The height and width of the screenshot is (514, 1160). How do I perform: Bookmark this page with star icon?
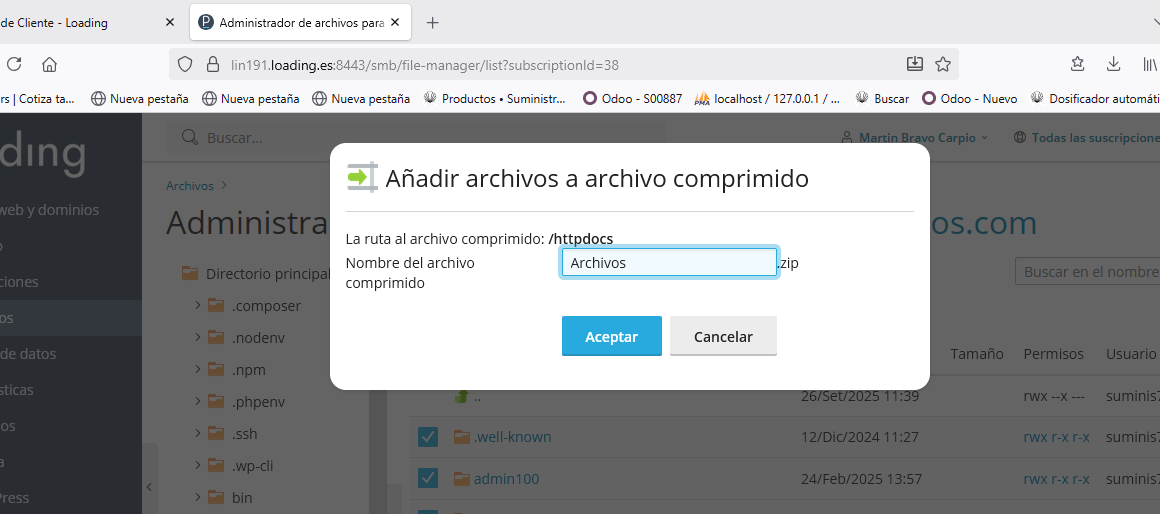point(942,64)
